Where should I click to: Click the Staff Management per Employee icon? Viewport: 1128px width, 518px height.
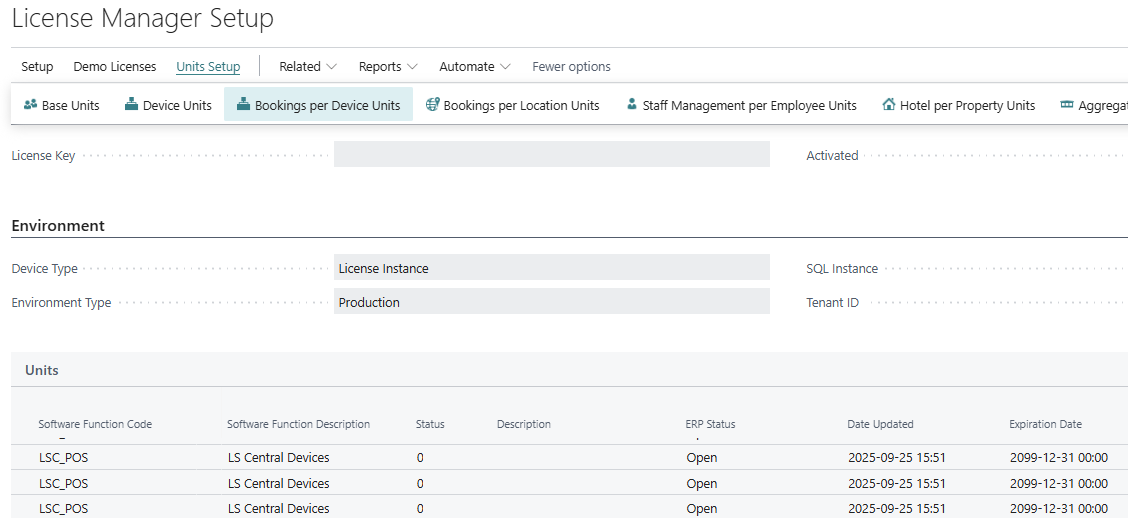click(x=631, y=105)
